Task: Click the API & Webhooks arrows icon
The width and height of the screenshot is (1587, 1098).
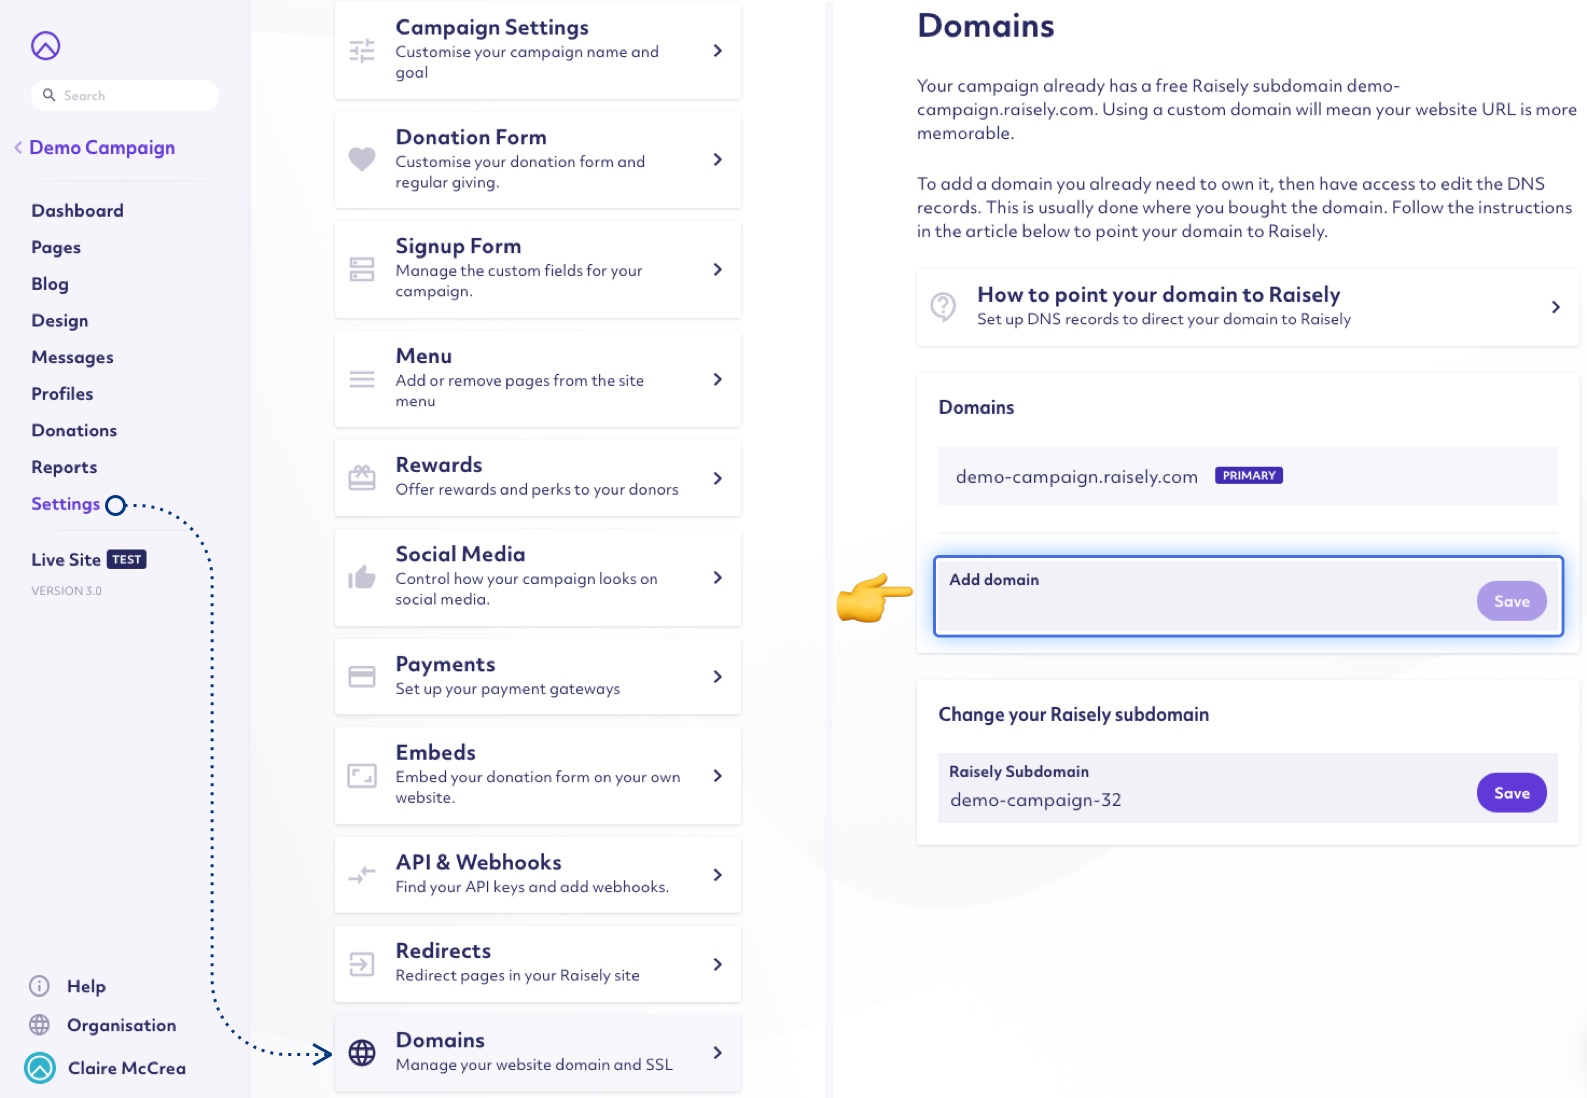Action: 362,875
